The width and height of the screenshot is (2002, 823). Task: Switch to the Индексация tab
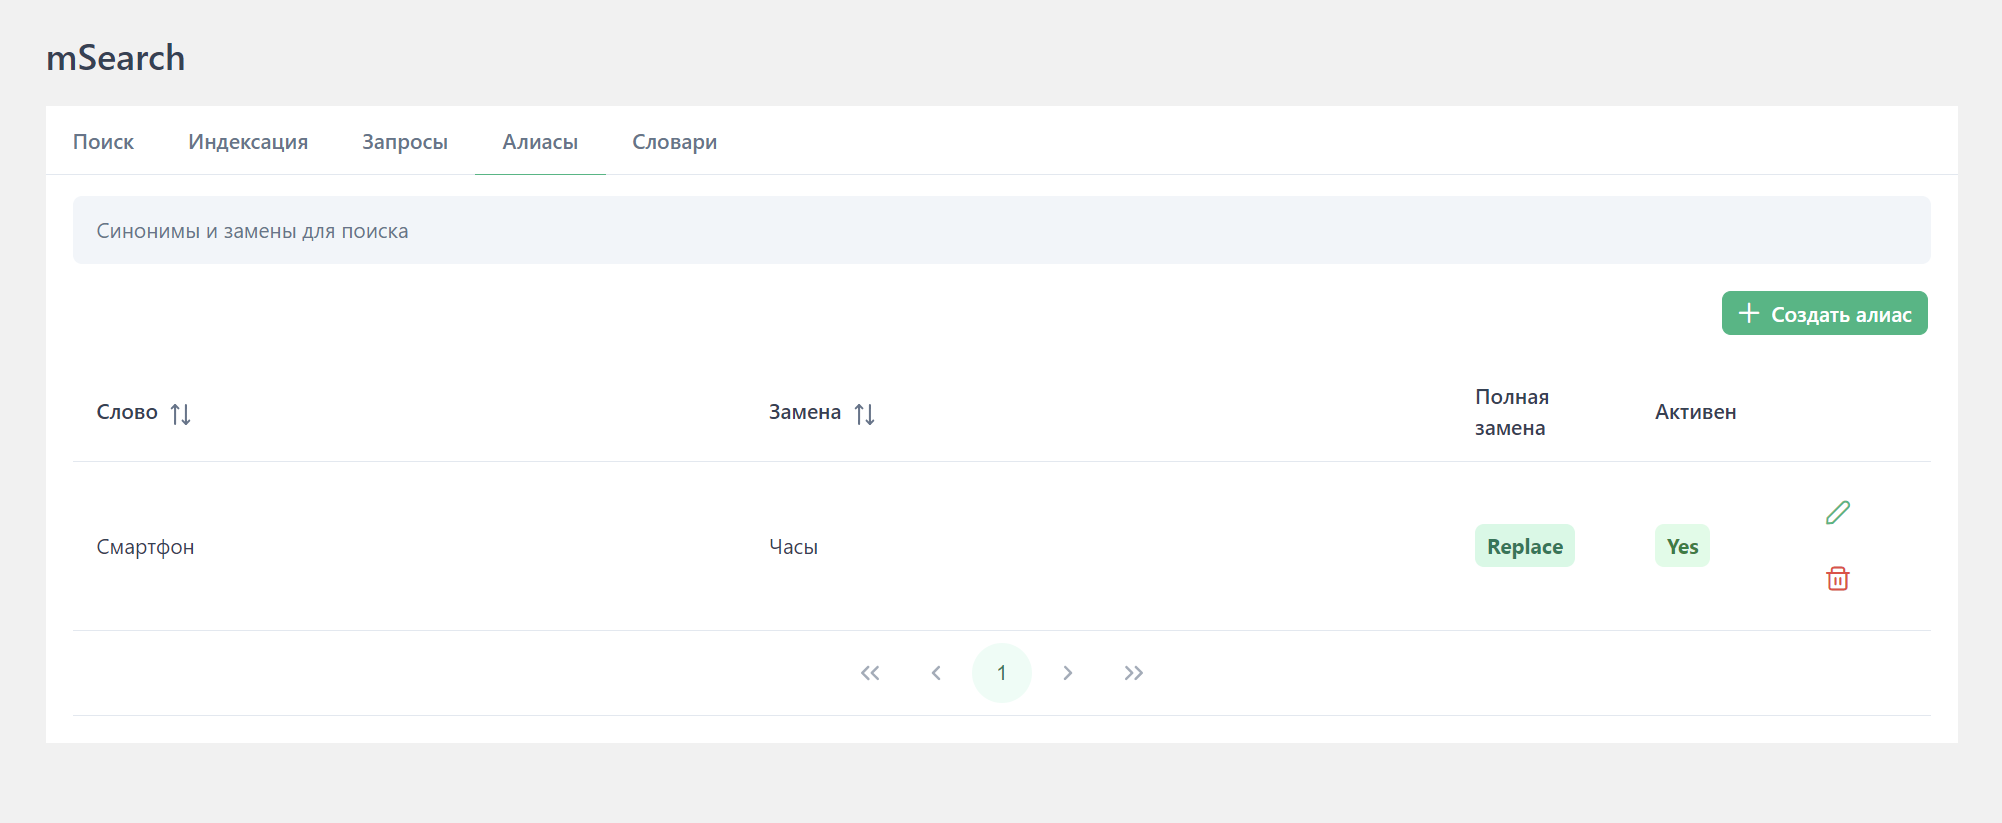[248, 142]
